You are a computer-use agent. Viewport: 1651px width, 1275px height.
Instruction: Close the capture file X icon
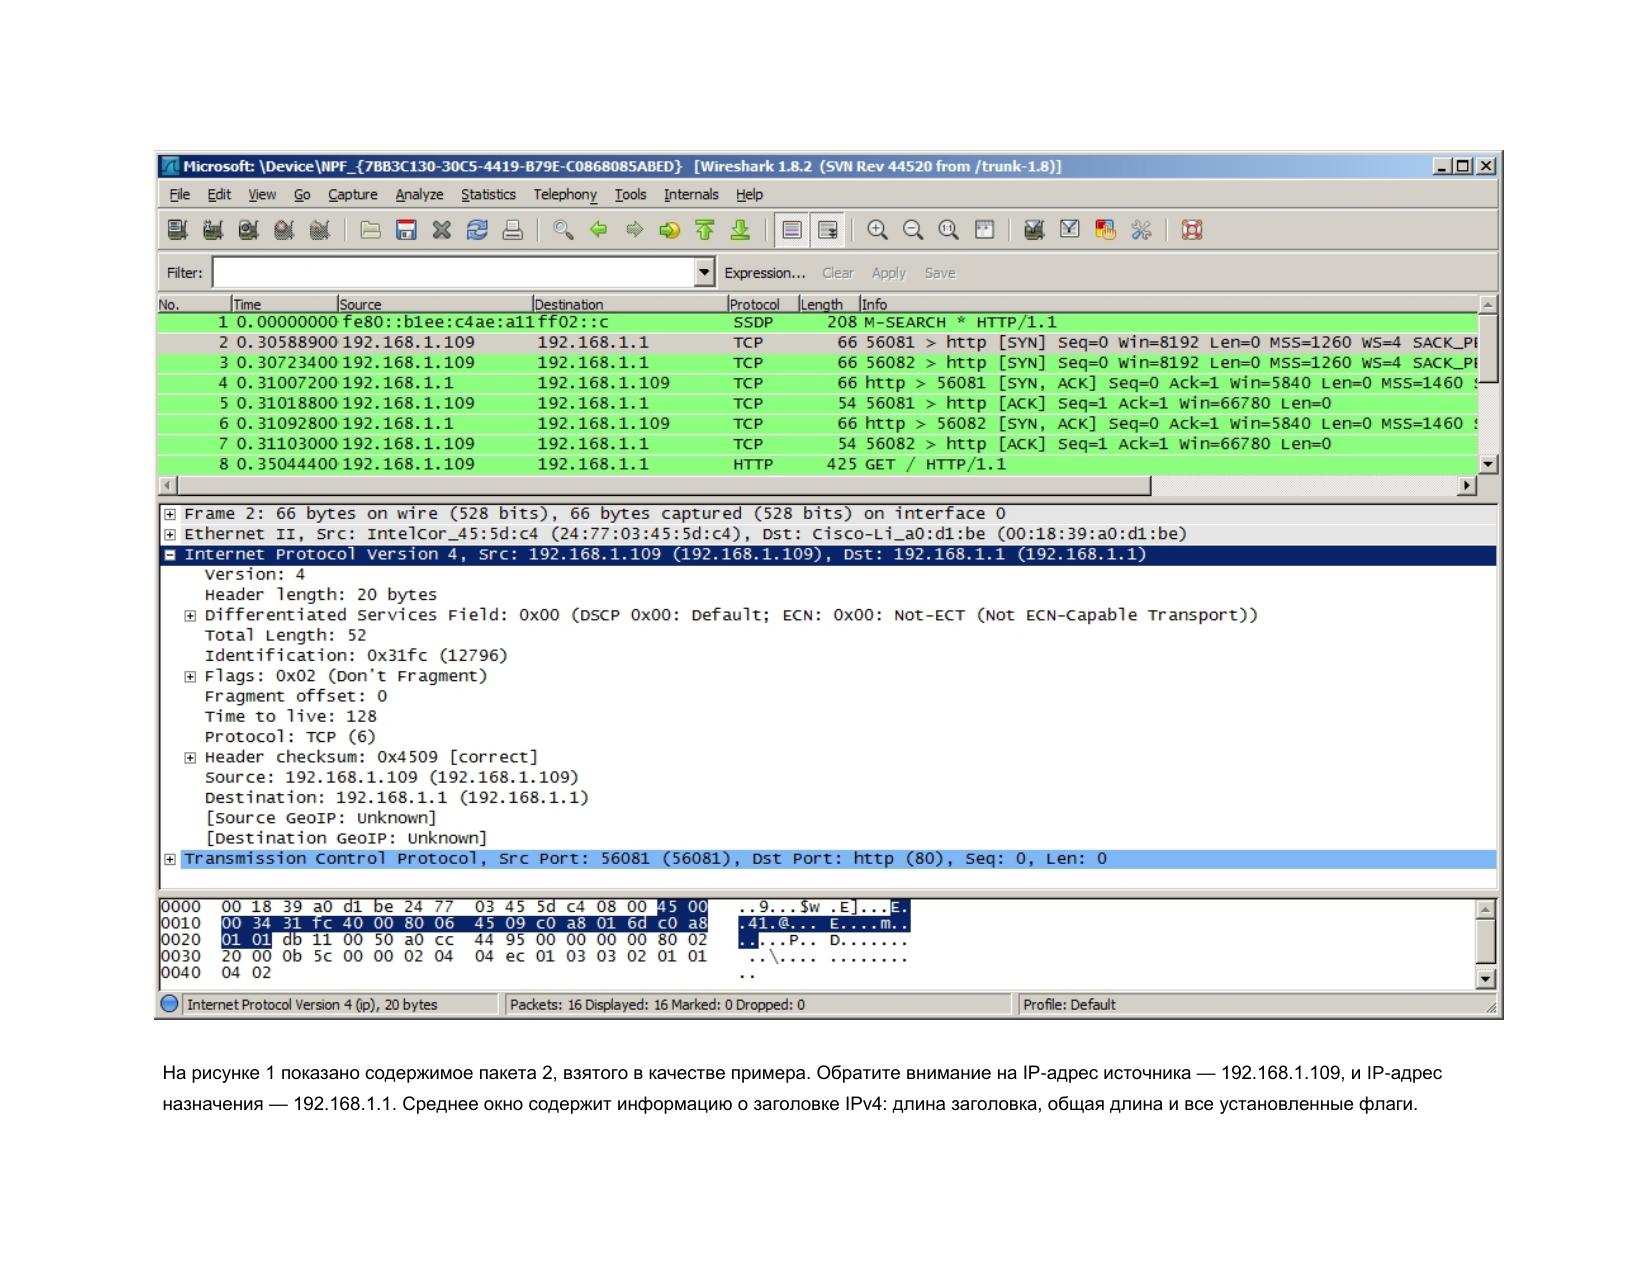click(x=441, y=230)
